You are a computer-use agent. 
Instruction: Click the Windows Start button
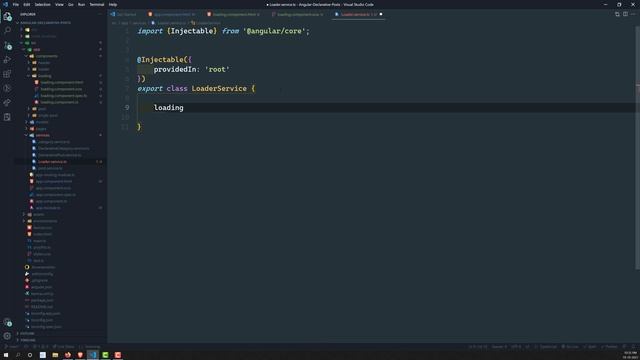pos(6,355)
